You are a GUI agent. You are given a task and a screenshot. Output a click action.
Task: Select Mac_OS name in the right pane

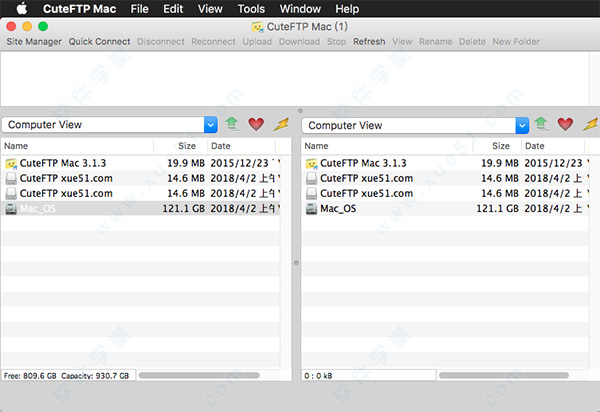pyautogui.click(x=338, y=208)
